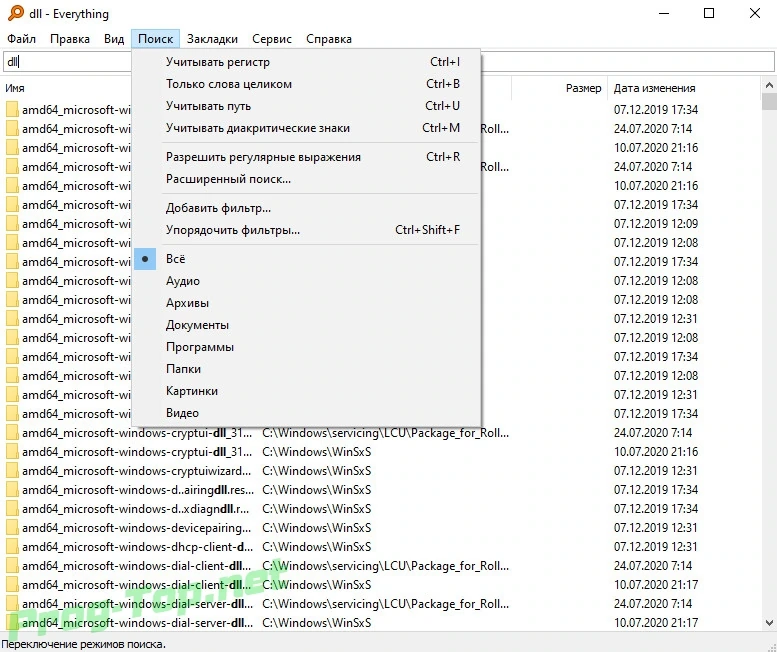777x652 pixels.
Task: Open the Закладки menu
Action: pyautogui.click(x=212, y=39)
